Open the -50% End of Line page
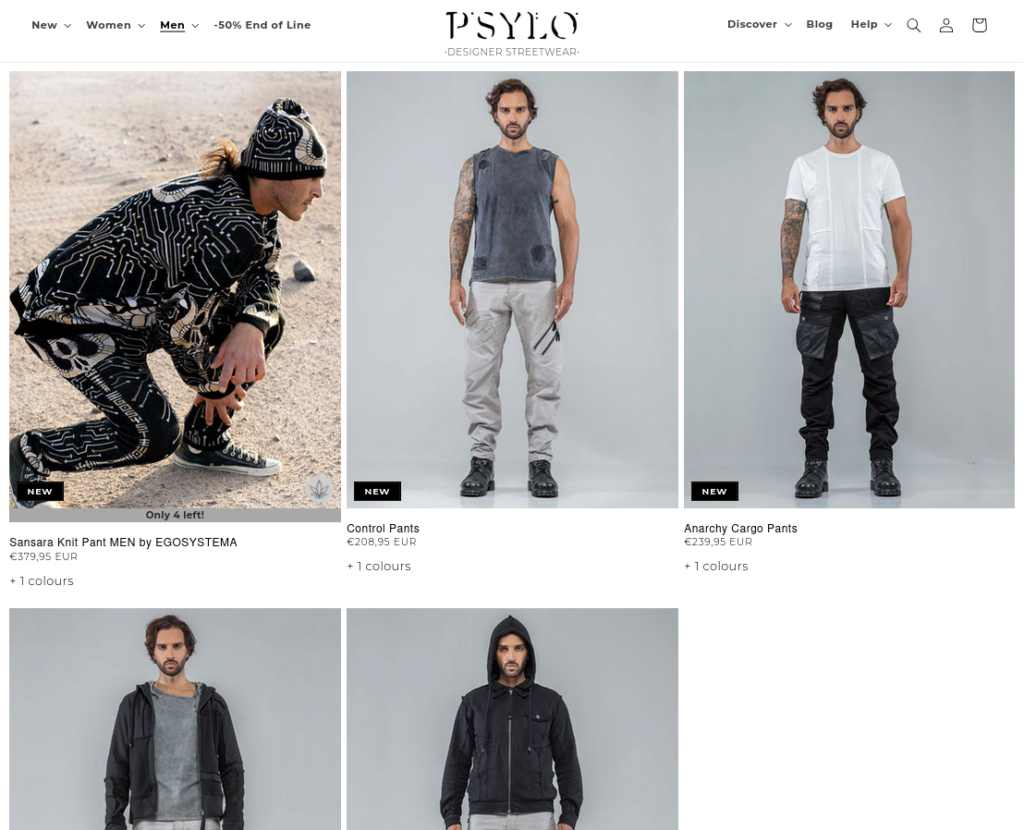 (x=262, y=25)
